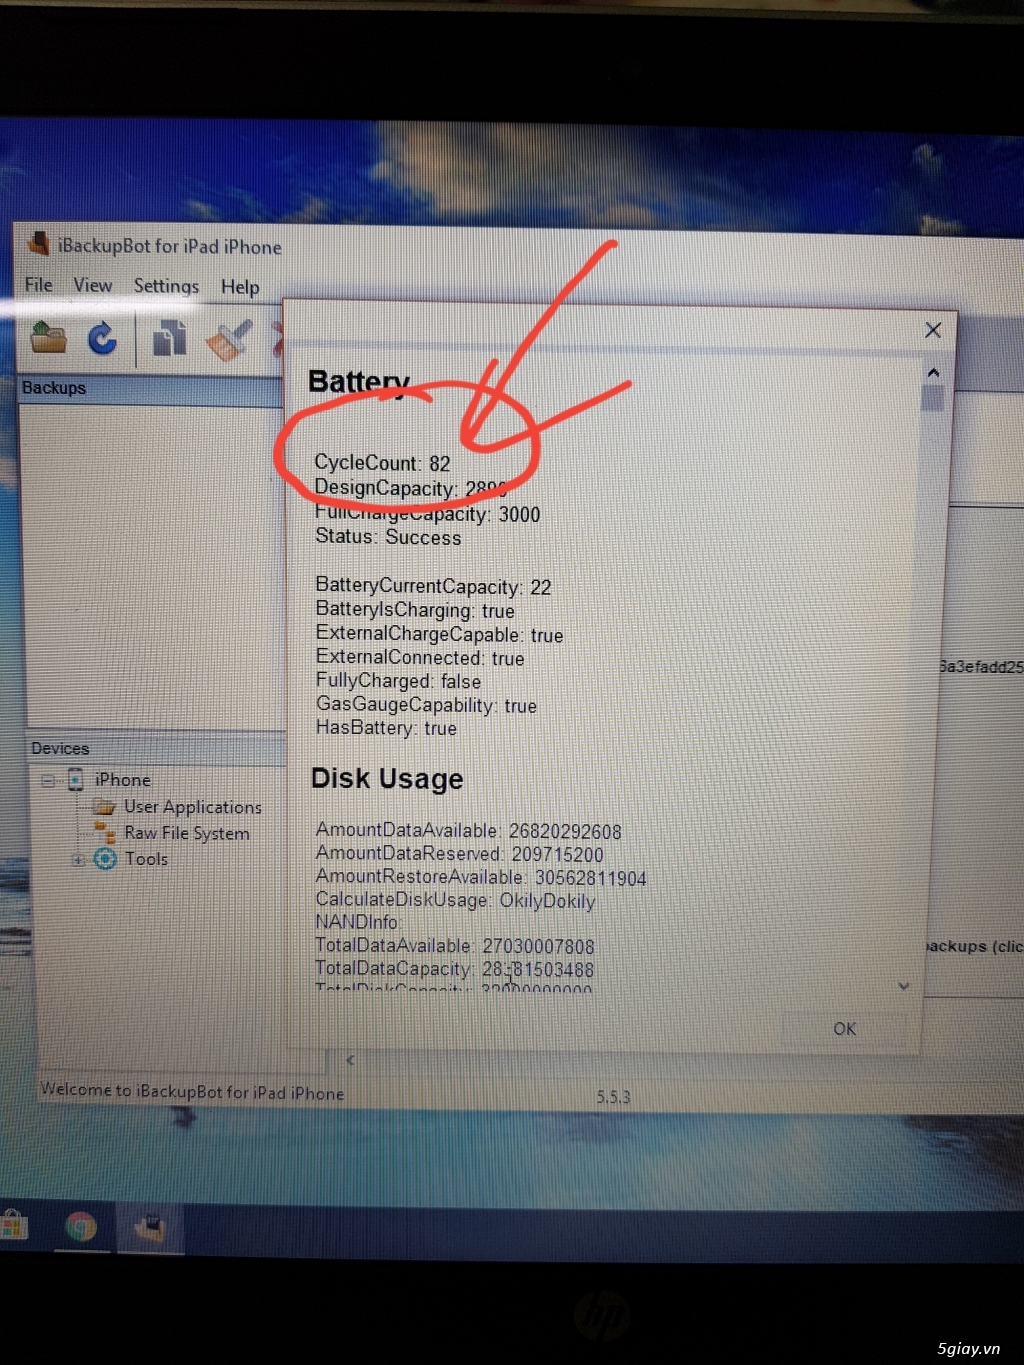Viewport: 1024px width, 1365px height.
Task: Click 'ExternalChargeCapable: true' text
Action: click(439, 634)
